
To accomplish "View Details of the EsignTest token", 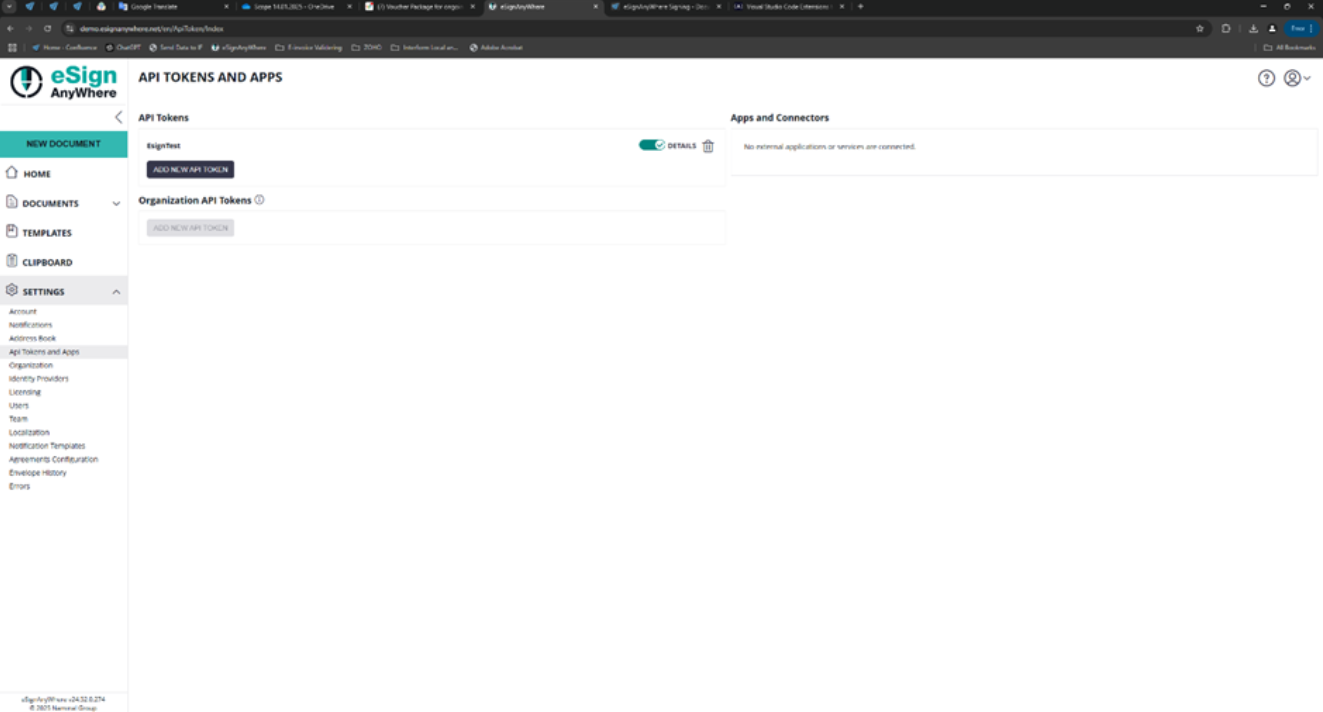I will [682, 146].
